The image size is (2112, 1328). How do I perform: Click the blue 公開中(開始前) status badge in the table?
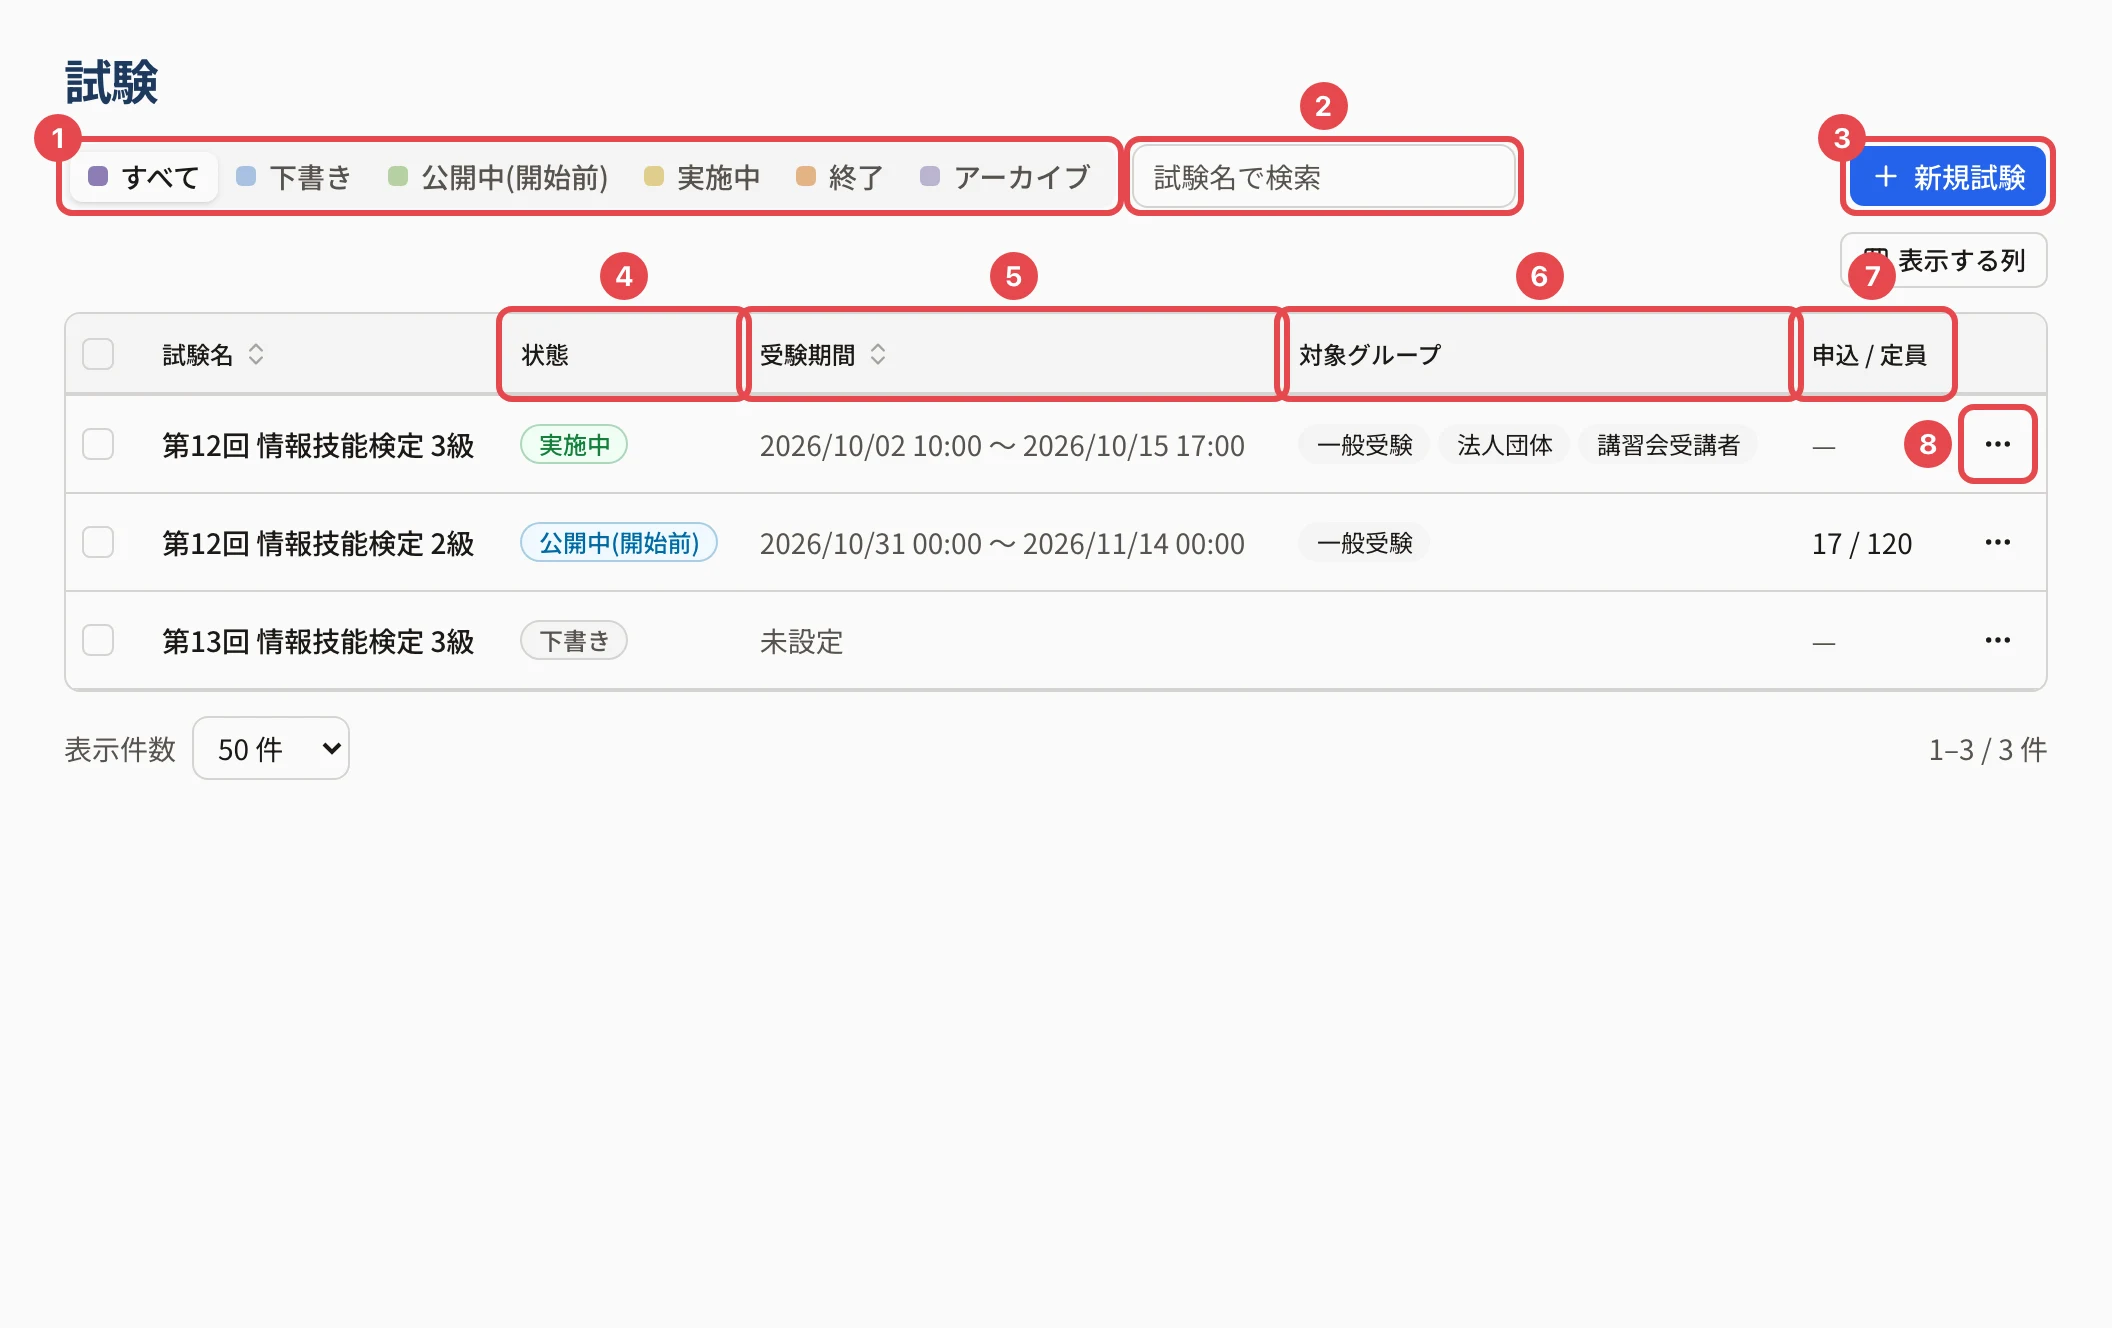(619, 542)
